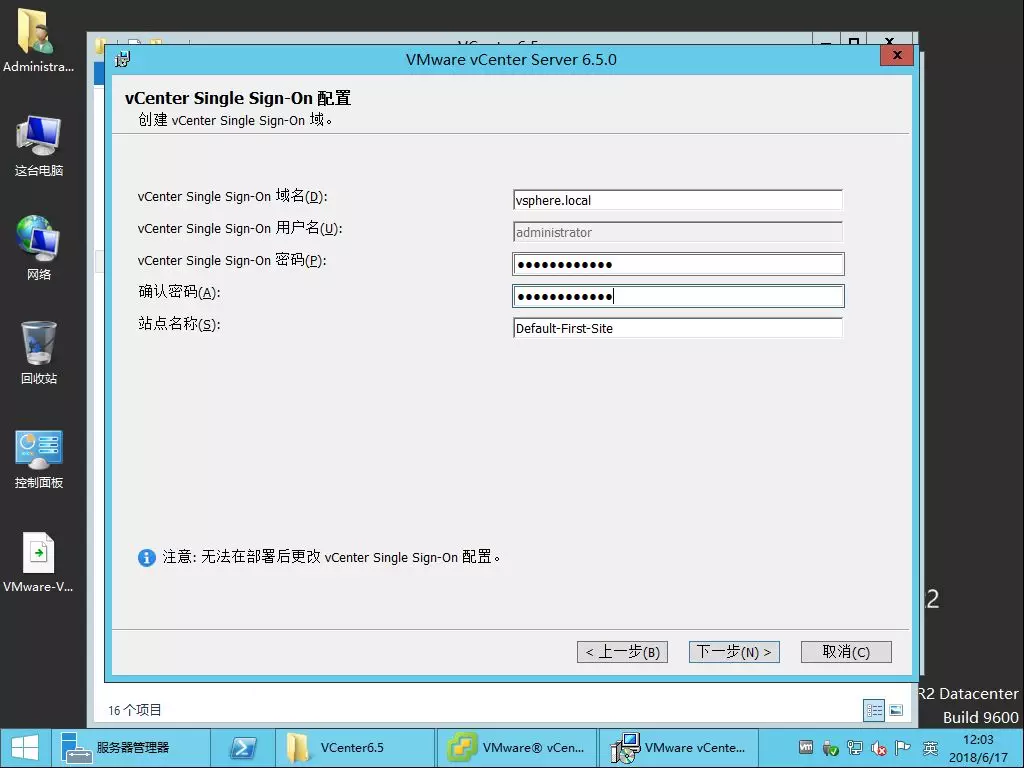Switch the 英 input method indicator
1024x768 pixels.
pos(930,748)
